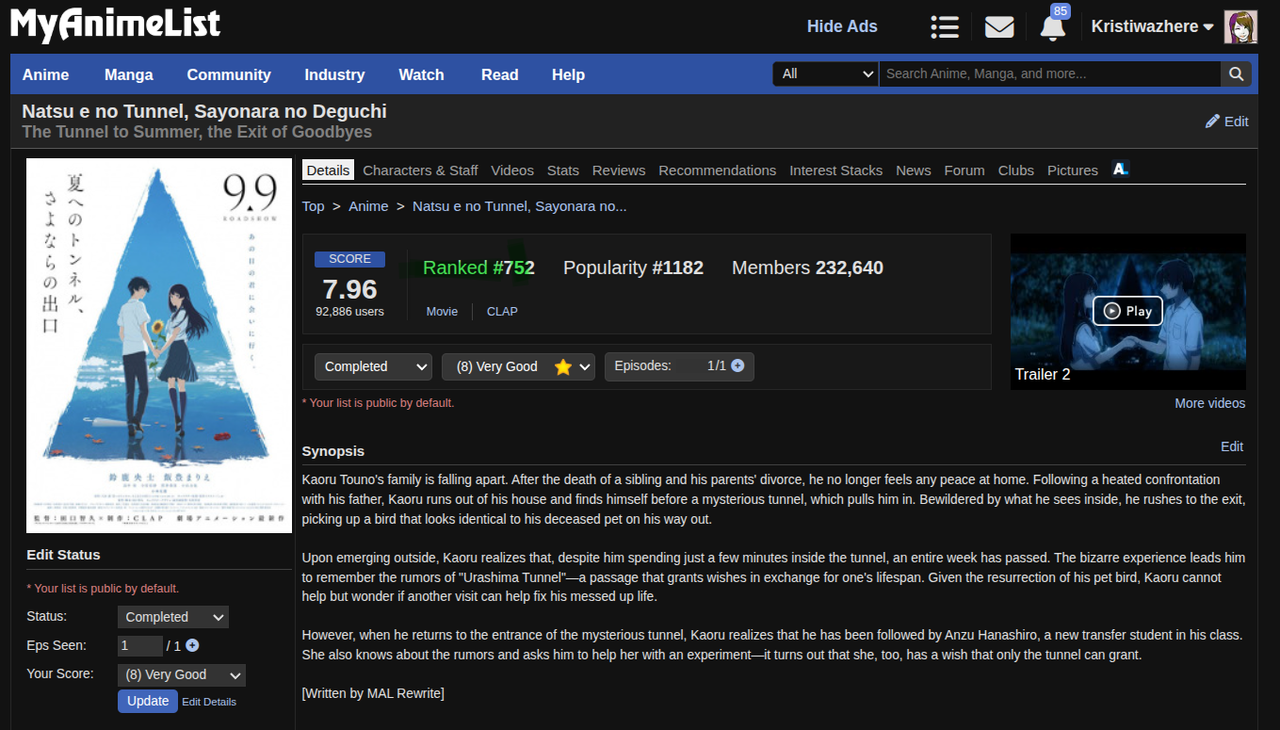
Task: Click the search magnifier button
Action: click(x=1235, y=74)
